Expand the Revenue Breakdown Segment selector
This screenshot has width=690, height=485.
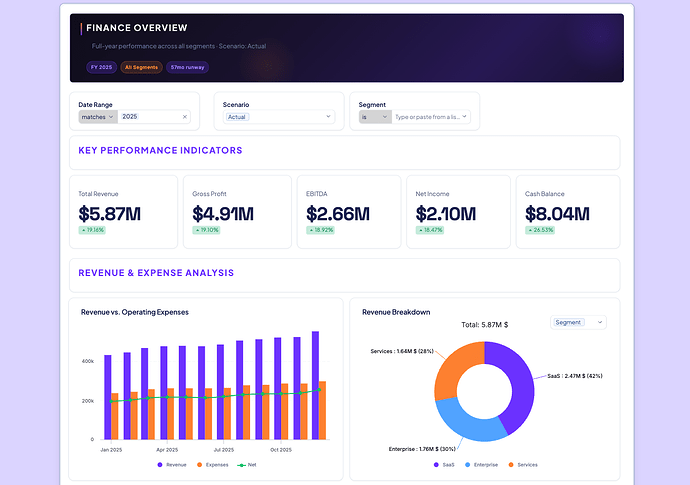tap(578, 322)
